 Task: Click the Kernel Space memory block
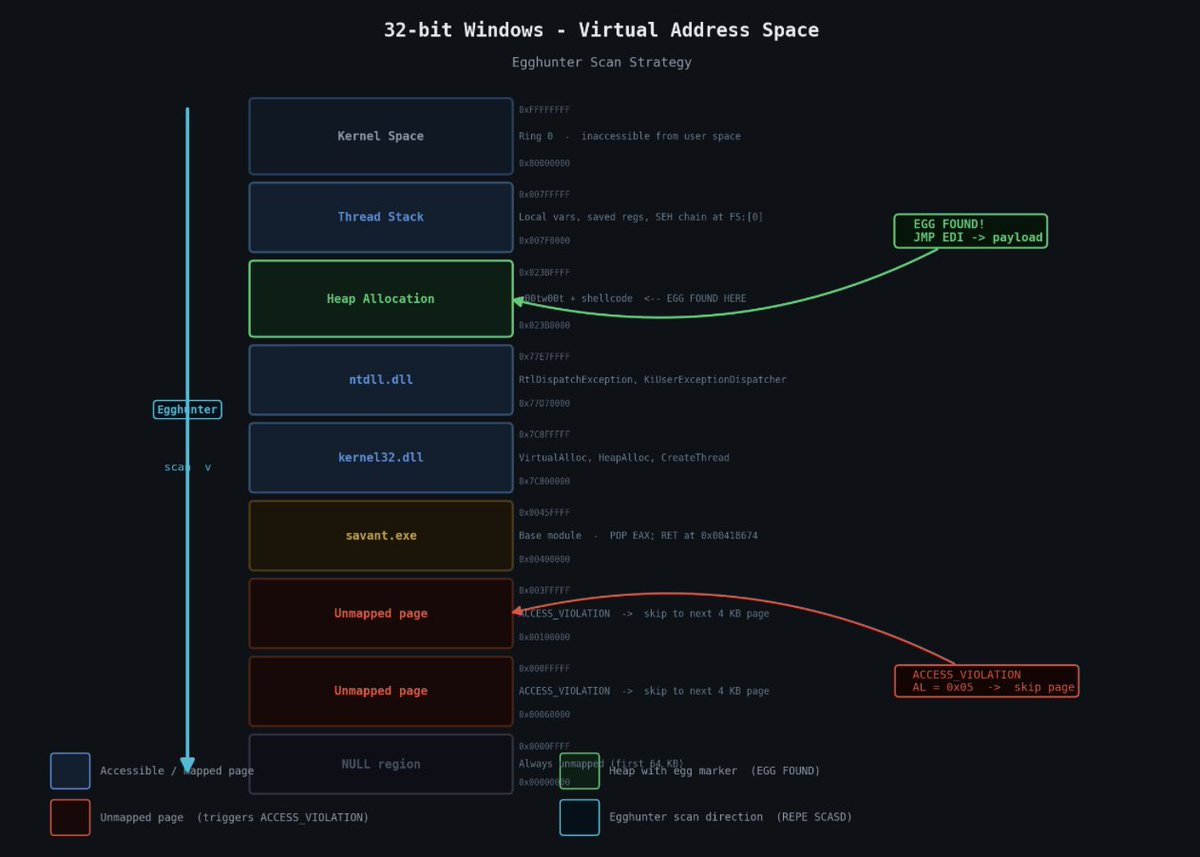pyautogui.click(x=381, y=136)
